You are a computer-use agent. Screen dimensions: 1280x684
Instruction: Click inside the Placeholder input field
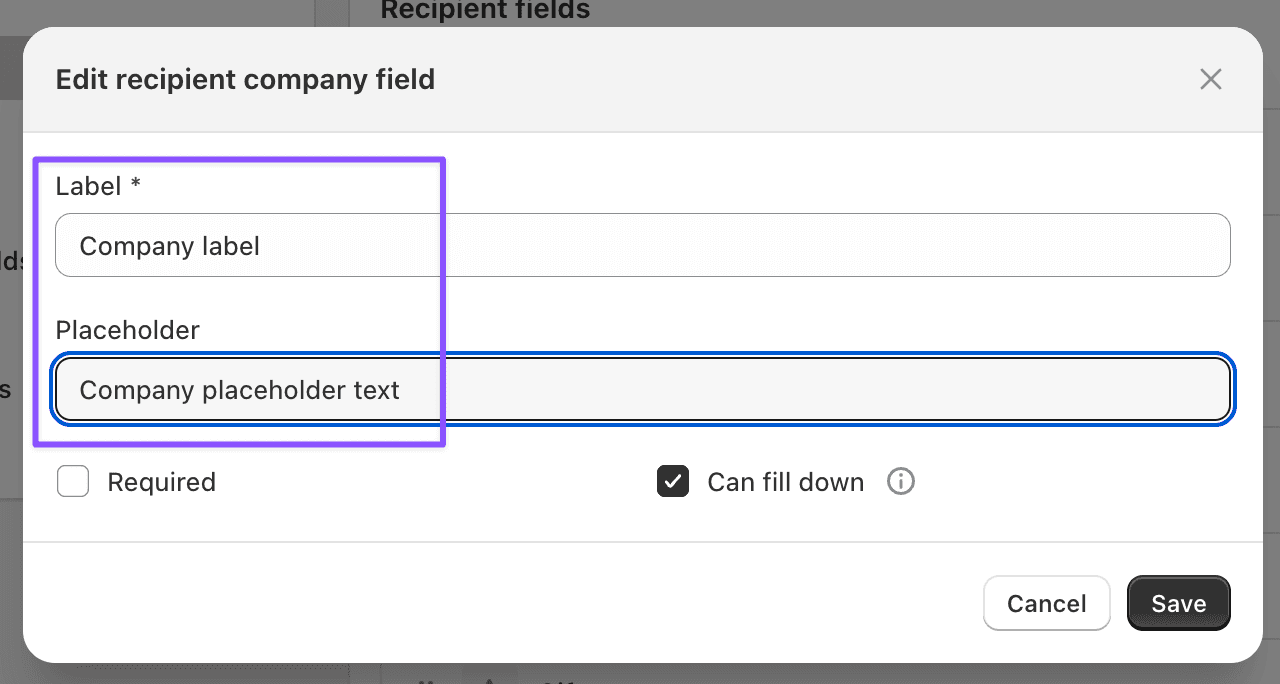tap(642, 389)
